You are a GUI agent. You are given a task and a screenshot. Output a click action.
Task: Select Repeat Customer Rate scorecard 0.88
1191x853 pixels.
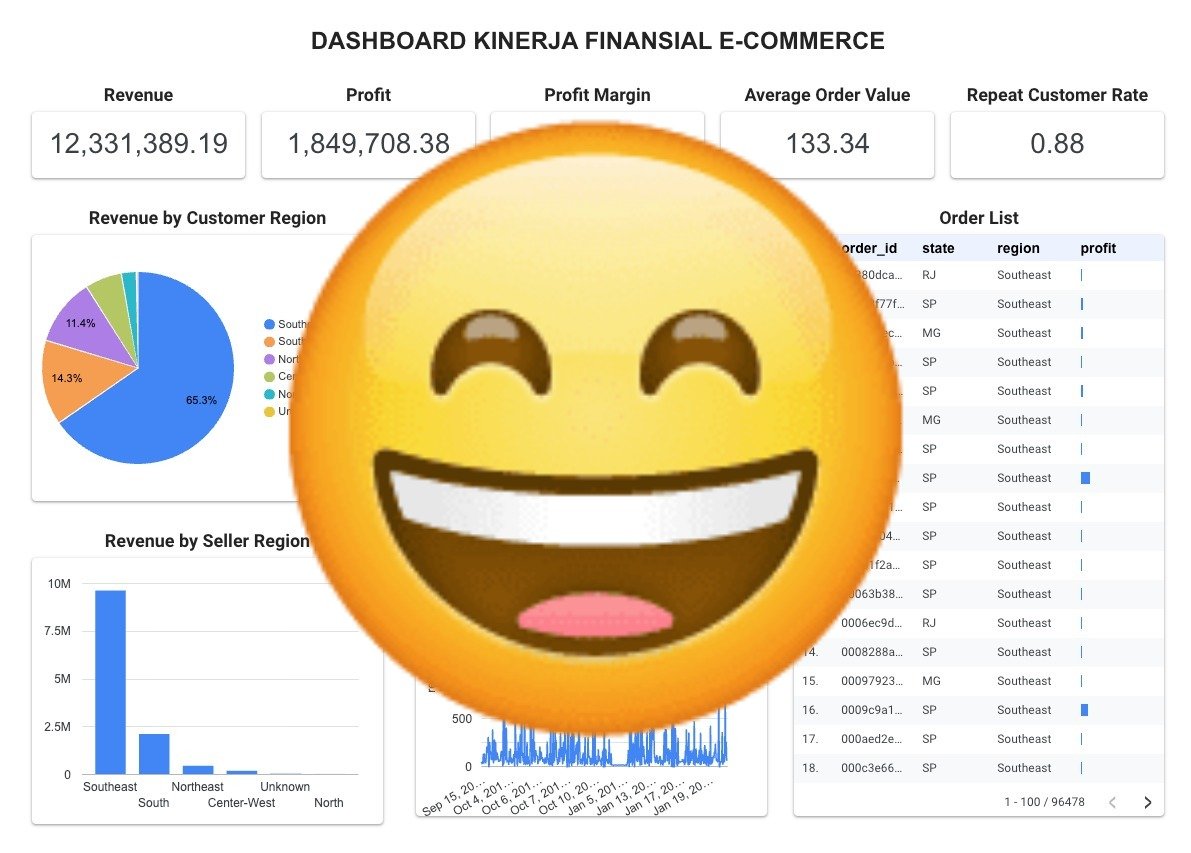click(x=1057, y=144)
